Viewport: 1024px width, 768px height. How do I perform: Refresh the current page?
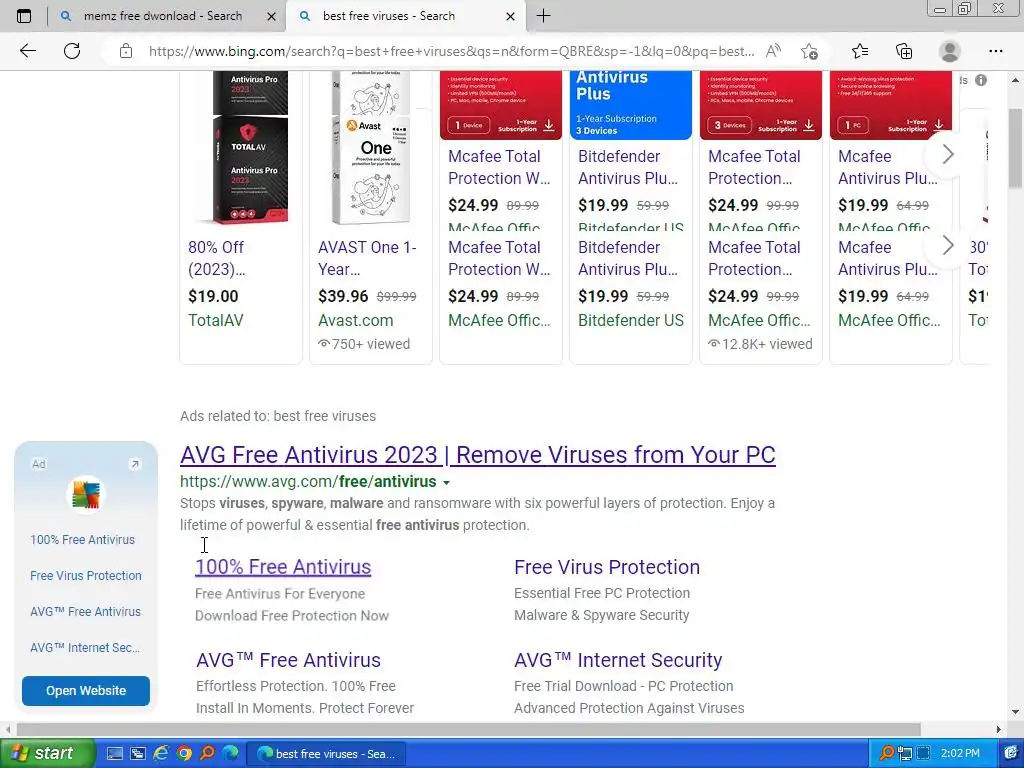[72, 51]
